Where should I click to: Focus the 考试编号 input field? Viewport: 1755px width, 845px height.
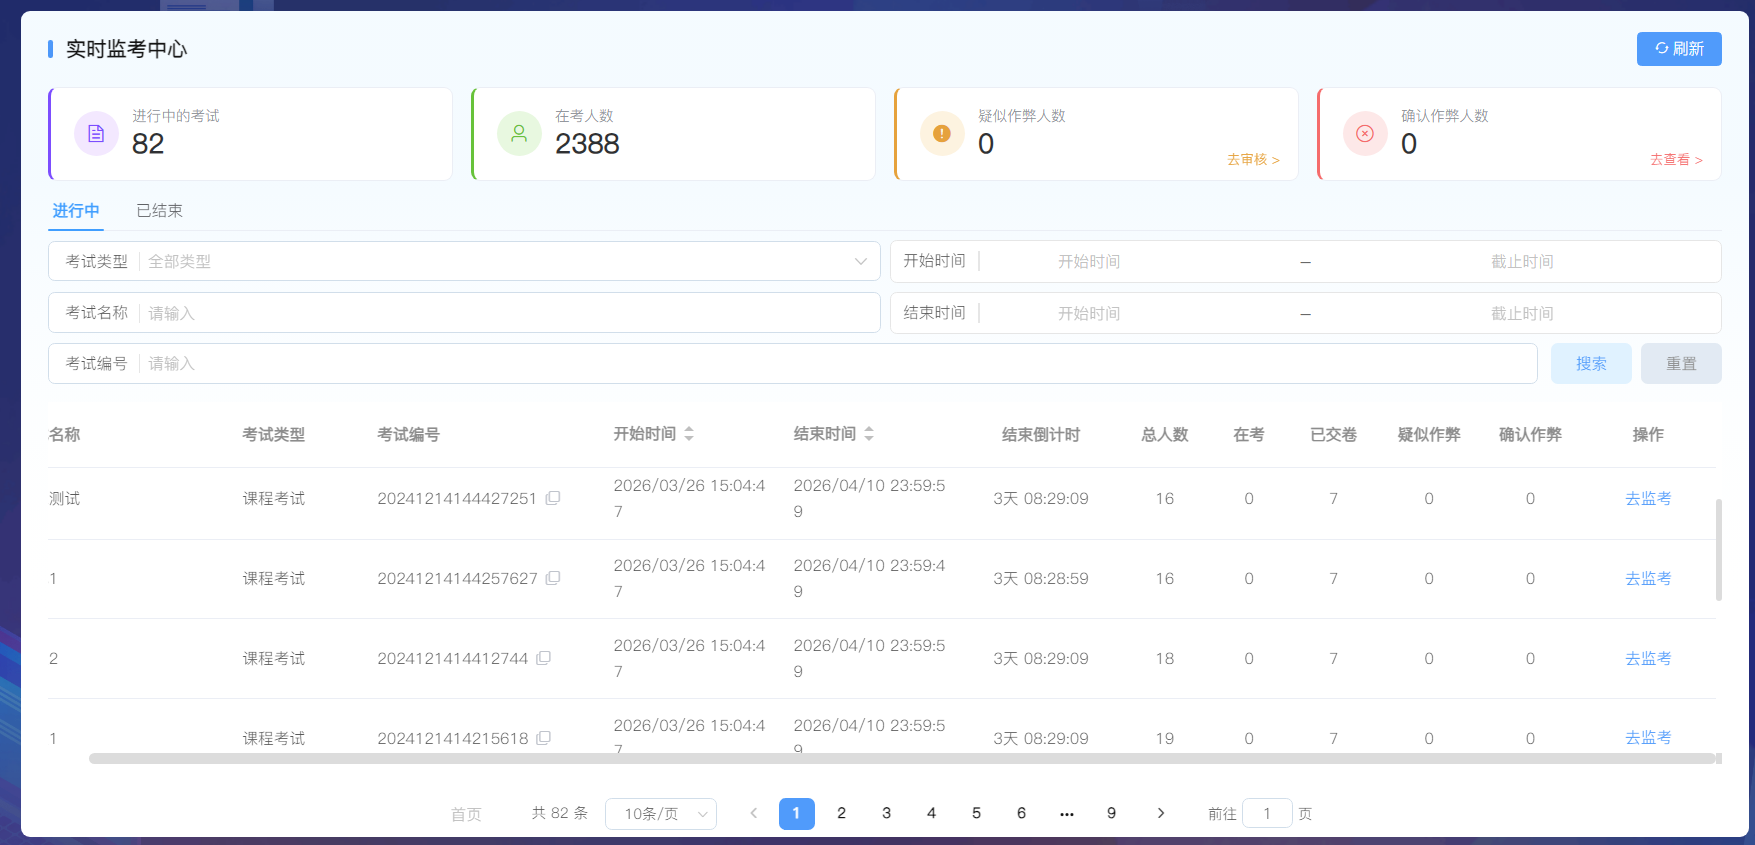click(792, 364)
